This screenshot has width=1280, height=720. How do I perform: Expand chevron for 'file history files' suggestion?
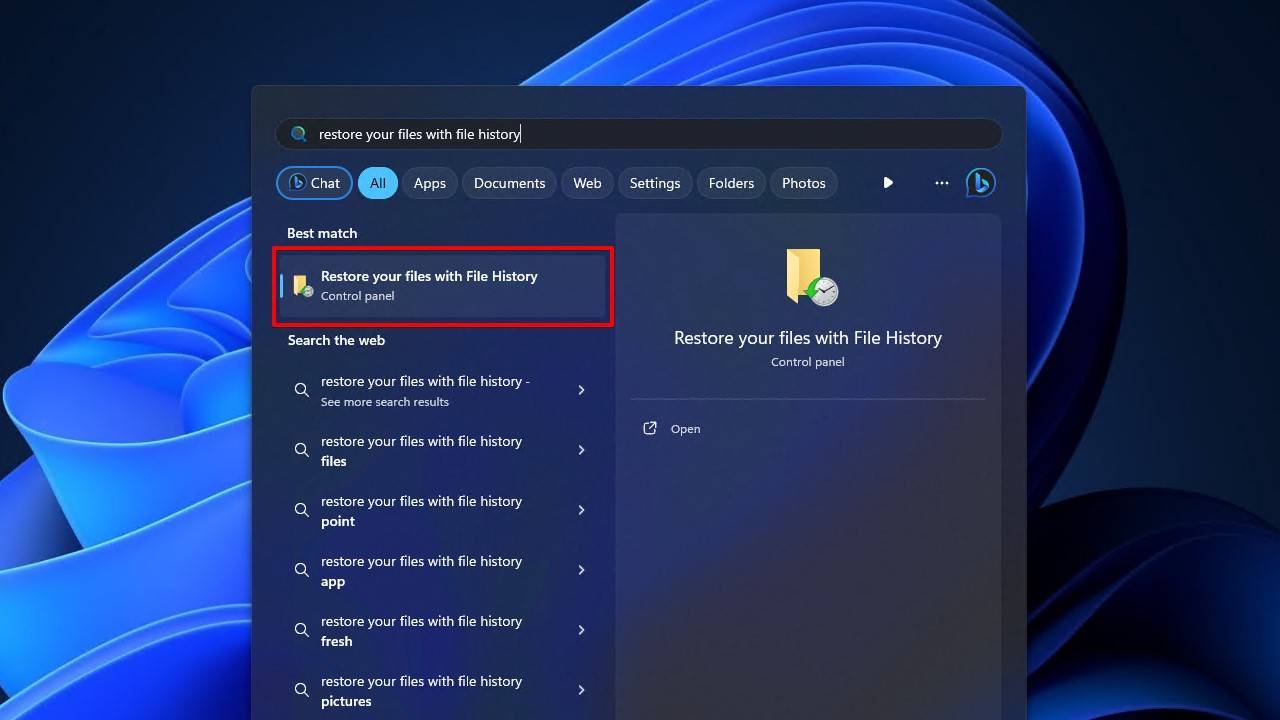[581, 450]
